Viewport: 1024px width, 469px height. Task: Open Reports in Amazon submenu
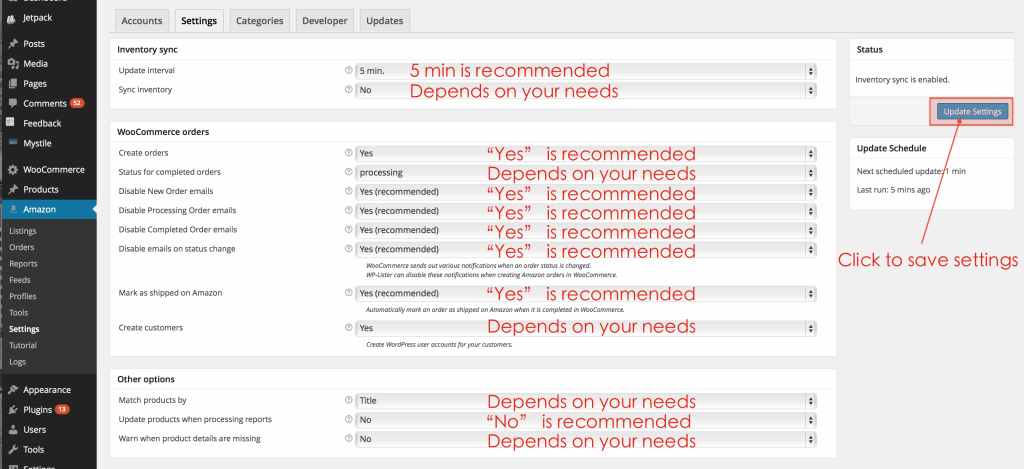point(24,264)
